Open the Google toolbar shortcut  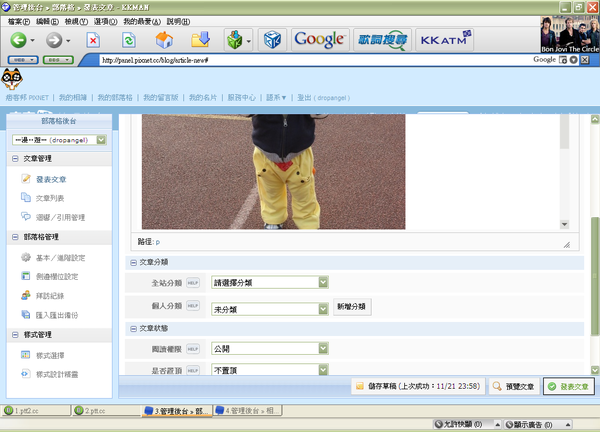tap(320, 40)
